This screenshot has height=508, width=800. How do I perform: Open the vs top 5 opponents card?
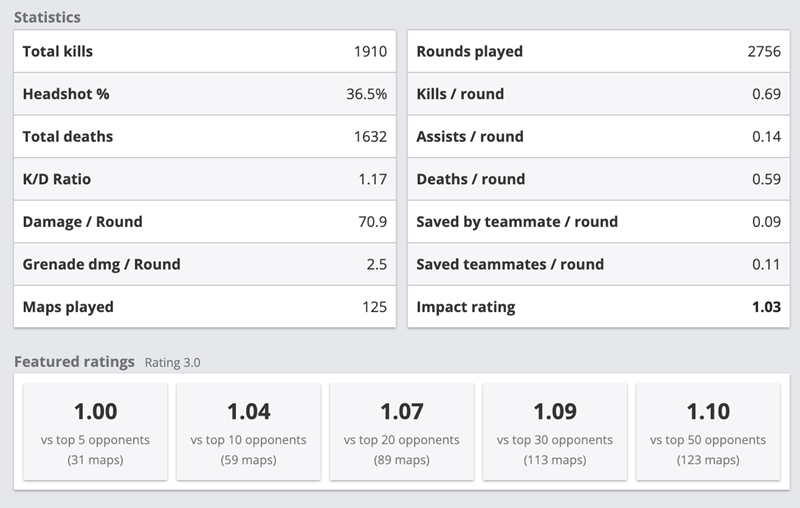95,431
